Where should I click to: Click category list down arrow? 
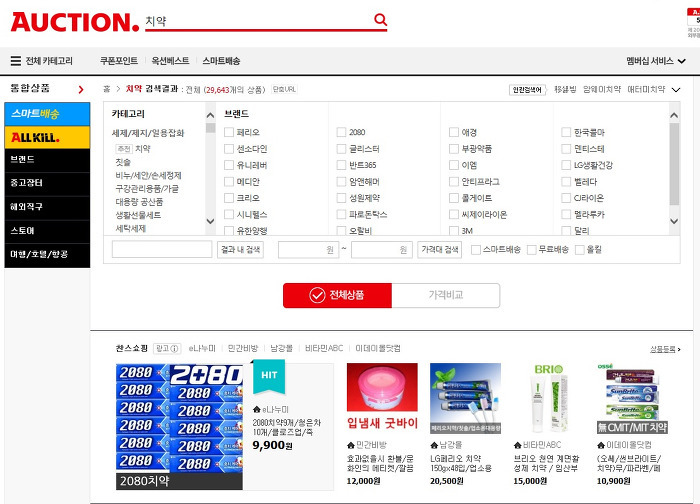click(210, 221)
